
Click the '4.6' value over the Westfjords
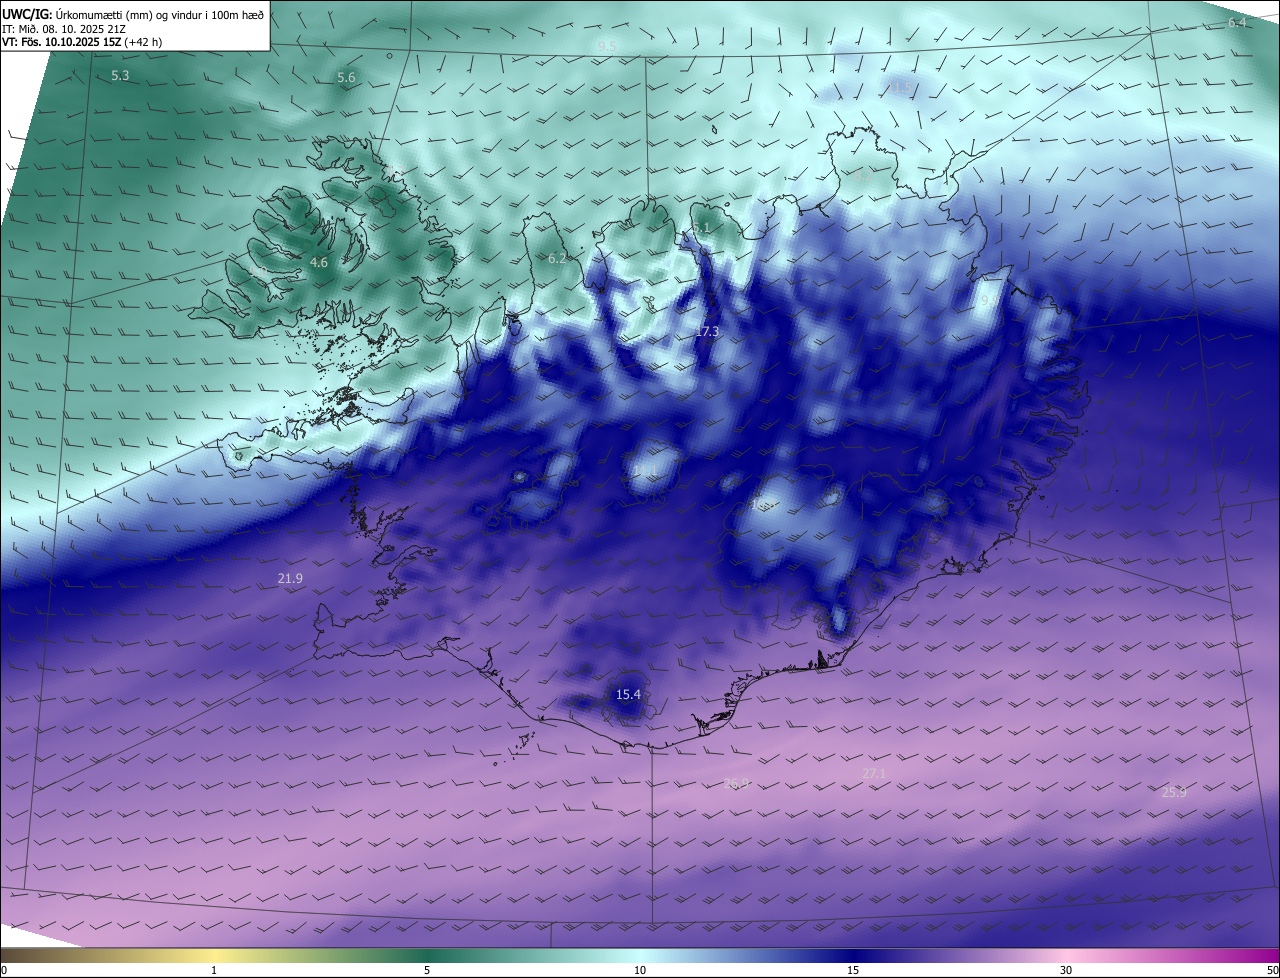point(318,263)
